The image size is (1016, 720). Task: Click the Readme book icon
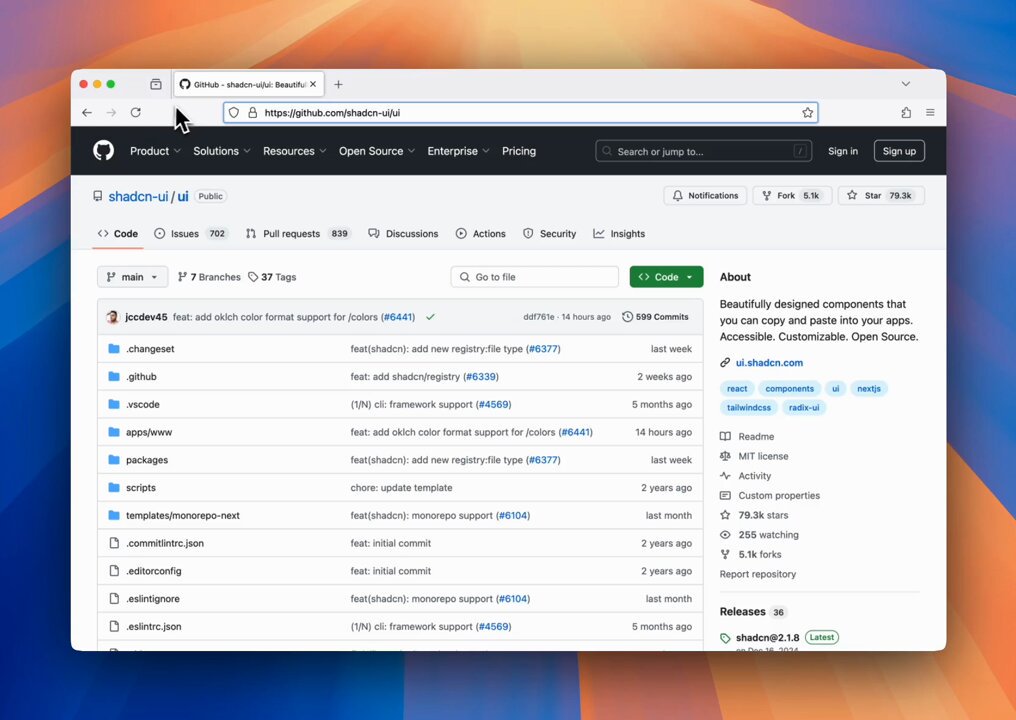[725, 437]
